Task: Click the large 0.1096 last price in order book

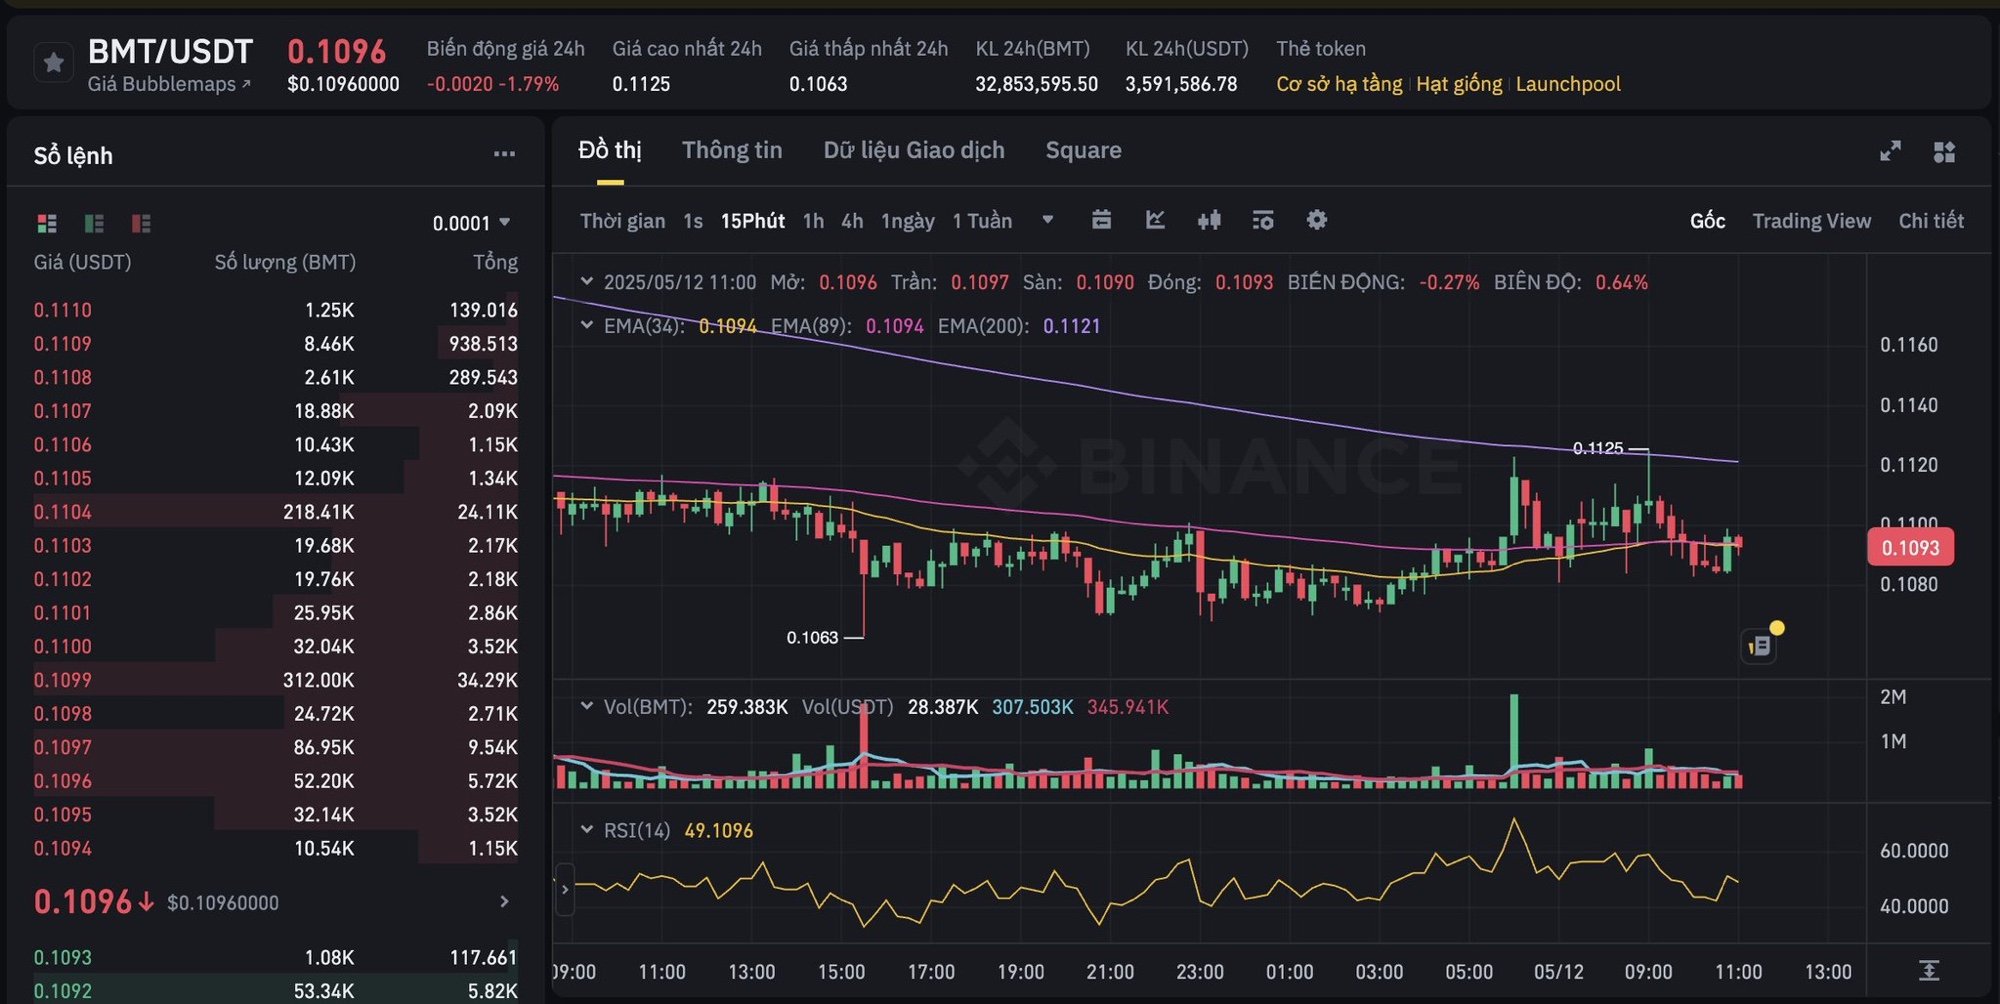Action: [x=83, y=902]
